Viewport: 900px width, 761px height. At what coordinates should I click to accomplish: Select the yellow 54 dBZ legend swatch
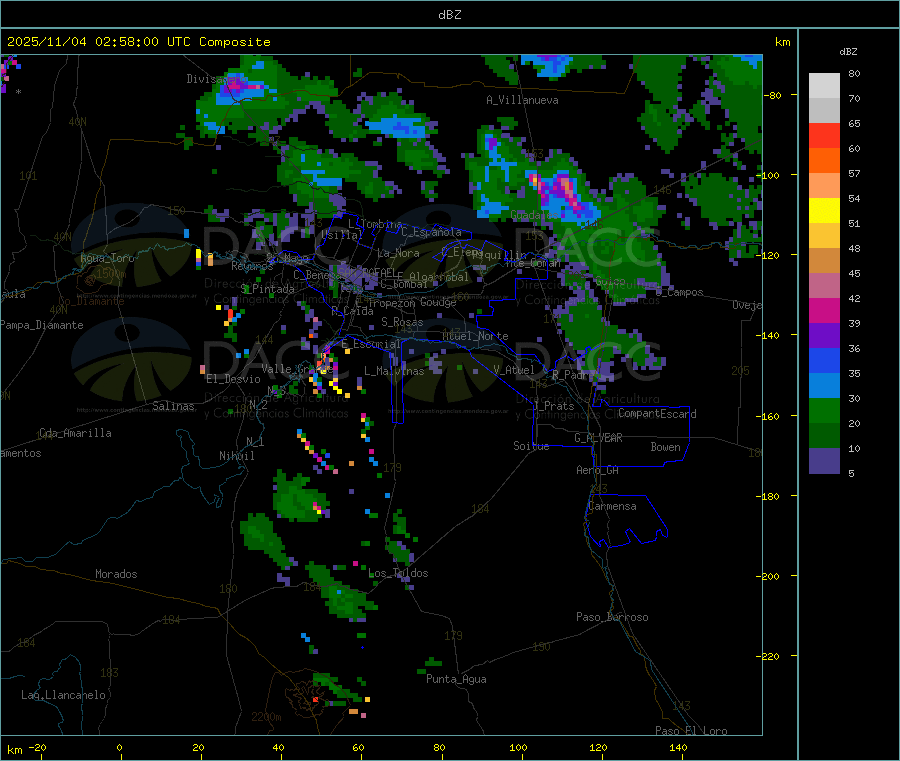pyautogui.click(x=824, y=211)
